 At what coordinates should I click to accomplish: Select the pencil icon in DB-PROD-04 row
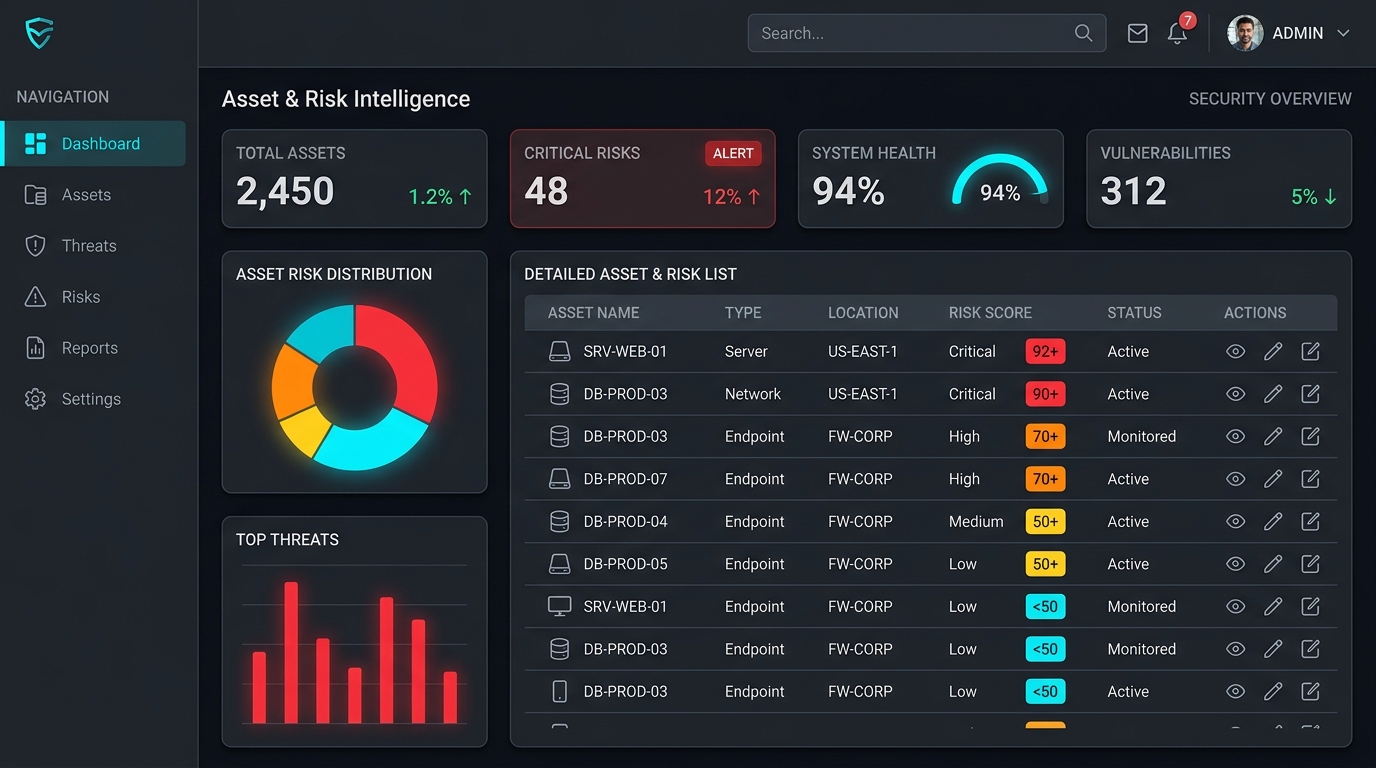coord(1273,522)
